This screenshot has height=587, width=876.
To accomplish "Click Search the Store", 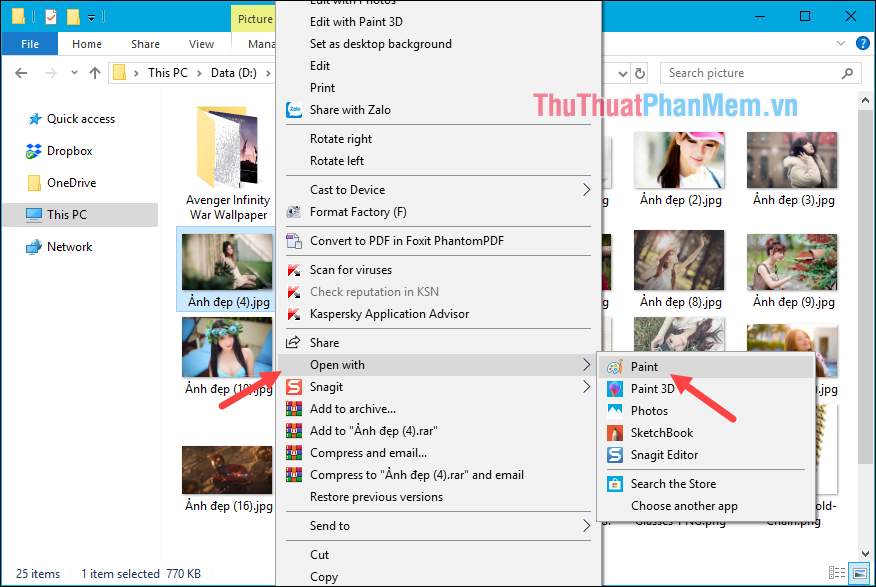I will (674, 483).
